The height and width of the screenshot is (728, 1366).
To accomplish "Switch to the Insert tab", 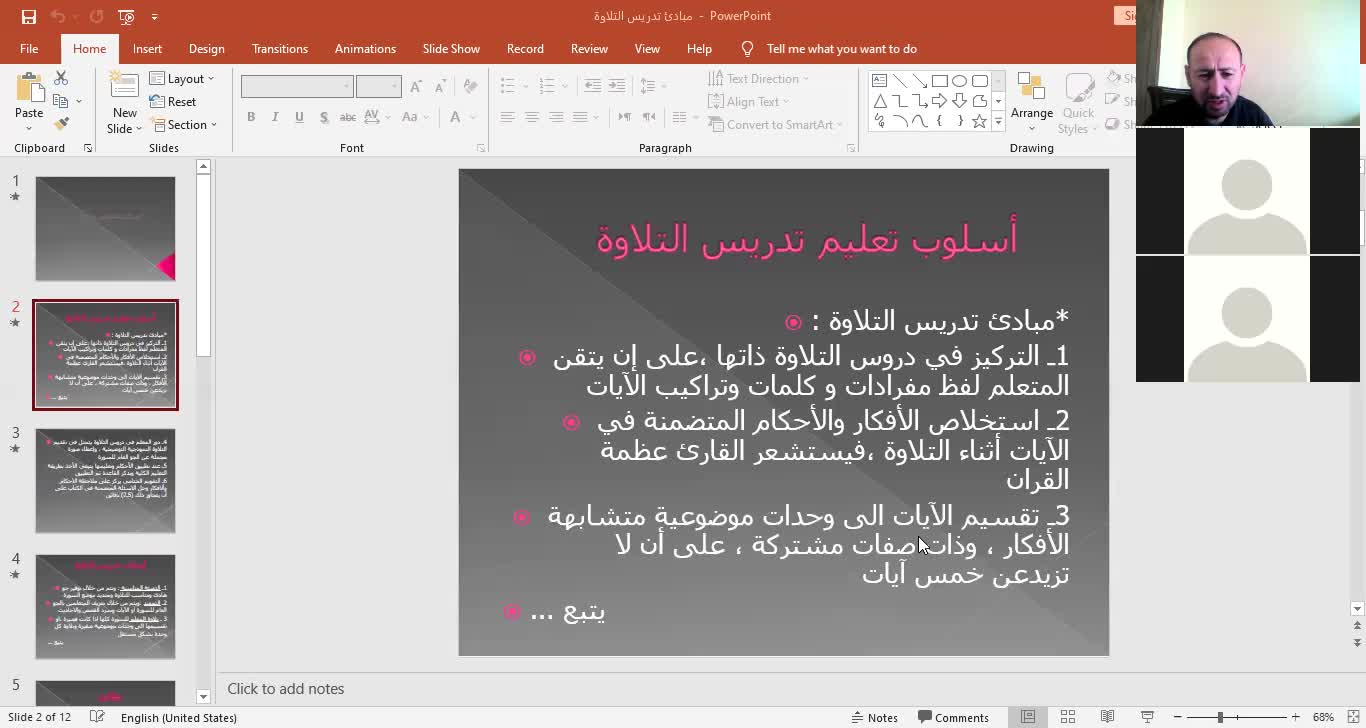I will click(147, 48).
